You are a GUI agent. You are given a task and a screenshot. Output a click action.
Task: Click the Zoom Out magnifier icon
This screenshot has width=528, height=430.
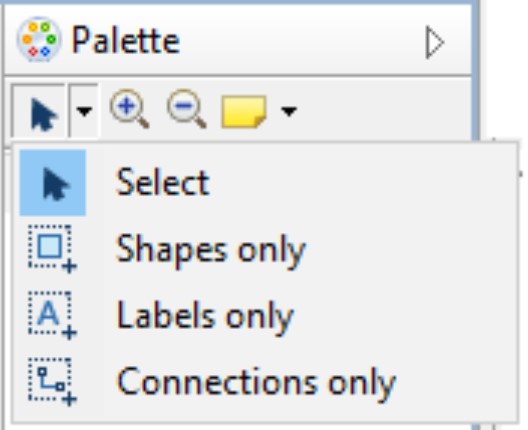coord(187,109)
